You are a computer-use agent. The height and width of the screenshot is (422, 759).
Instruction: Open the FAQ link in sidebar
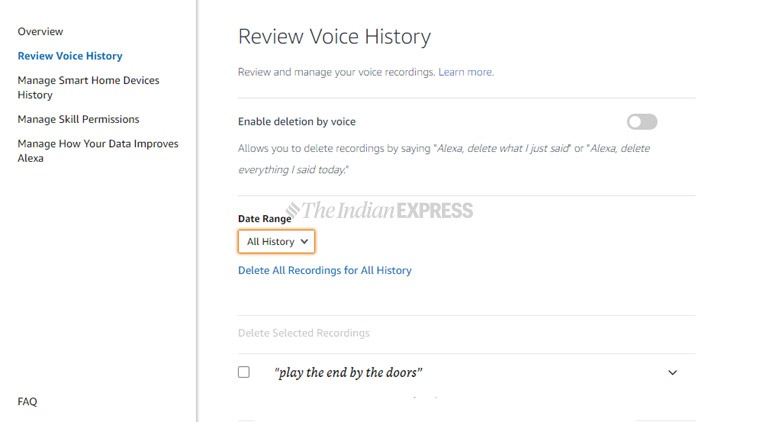tap(27, 401)
